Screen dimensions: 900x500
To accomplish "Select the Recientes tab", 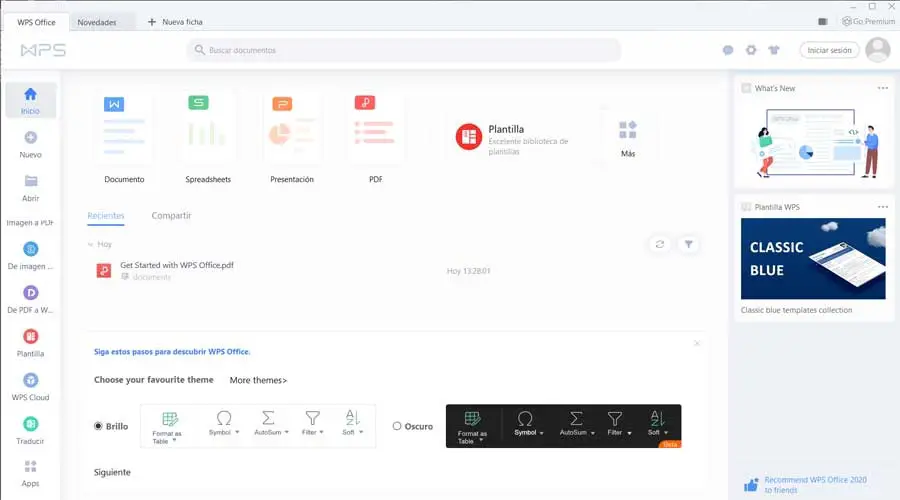I will (x=106, y=216).
